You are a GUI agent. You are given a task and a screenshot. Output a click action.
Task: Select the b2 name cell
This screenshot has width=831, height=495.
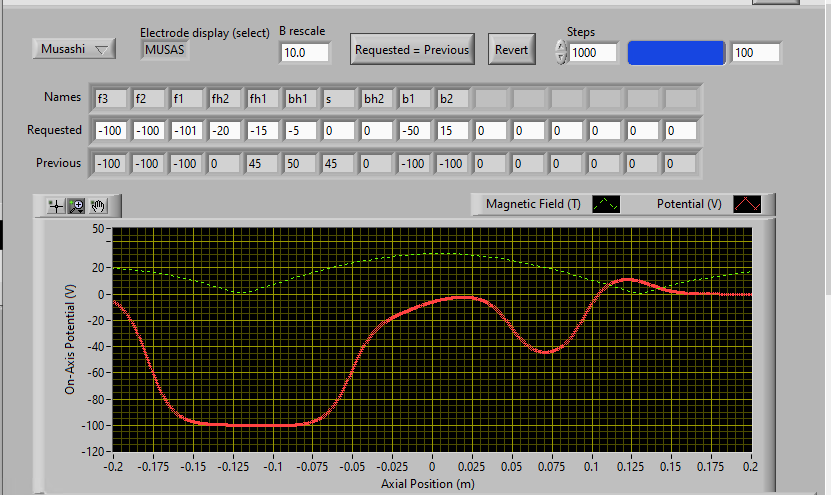(453, 99)
